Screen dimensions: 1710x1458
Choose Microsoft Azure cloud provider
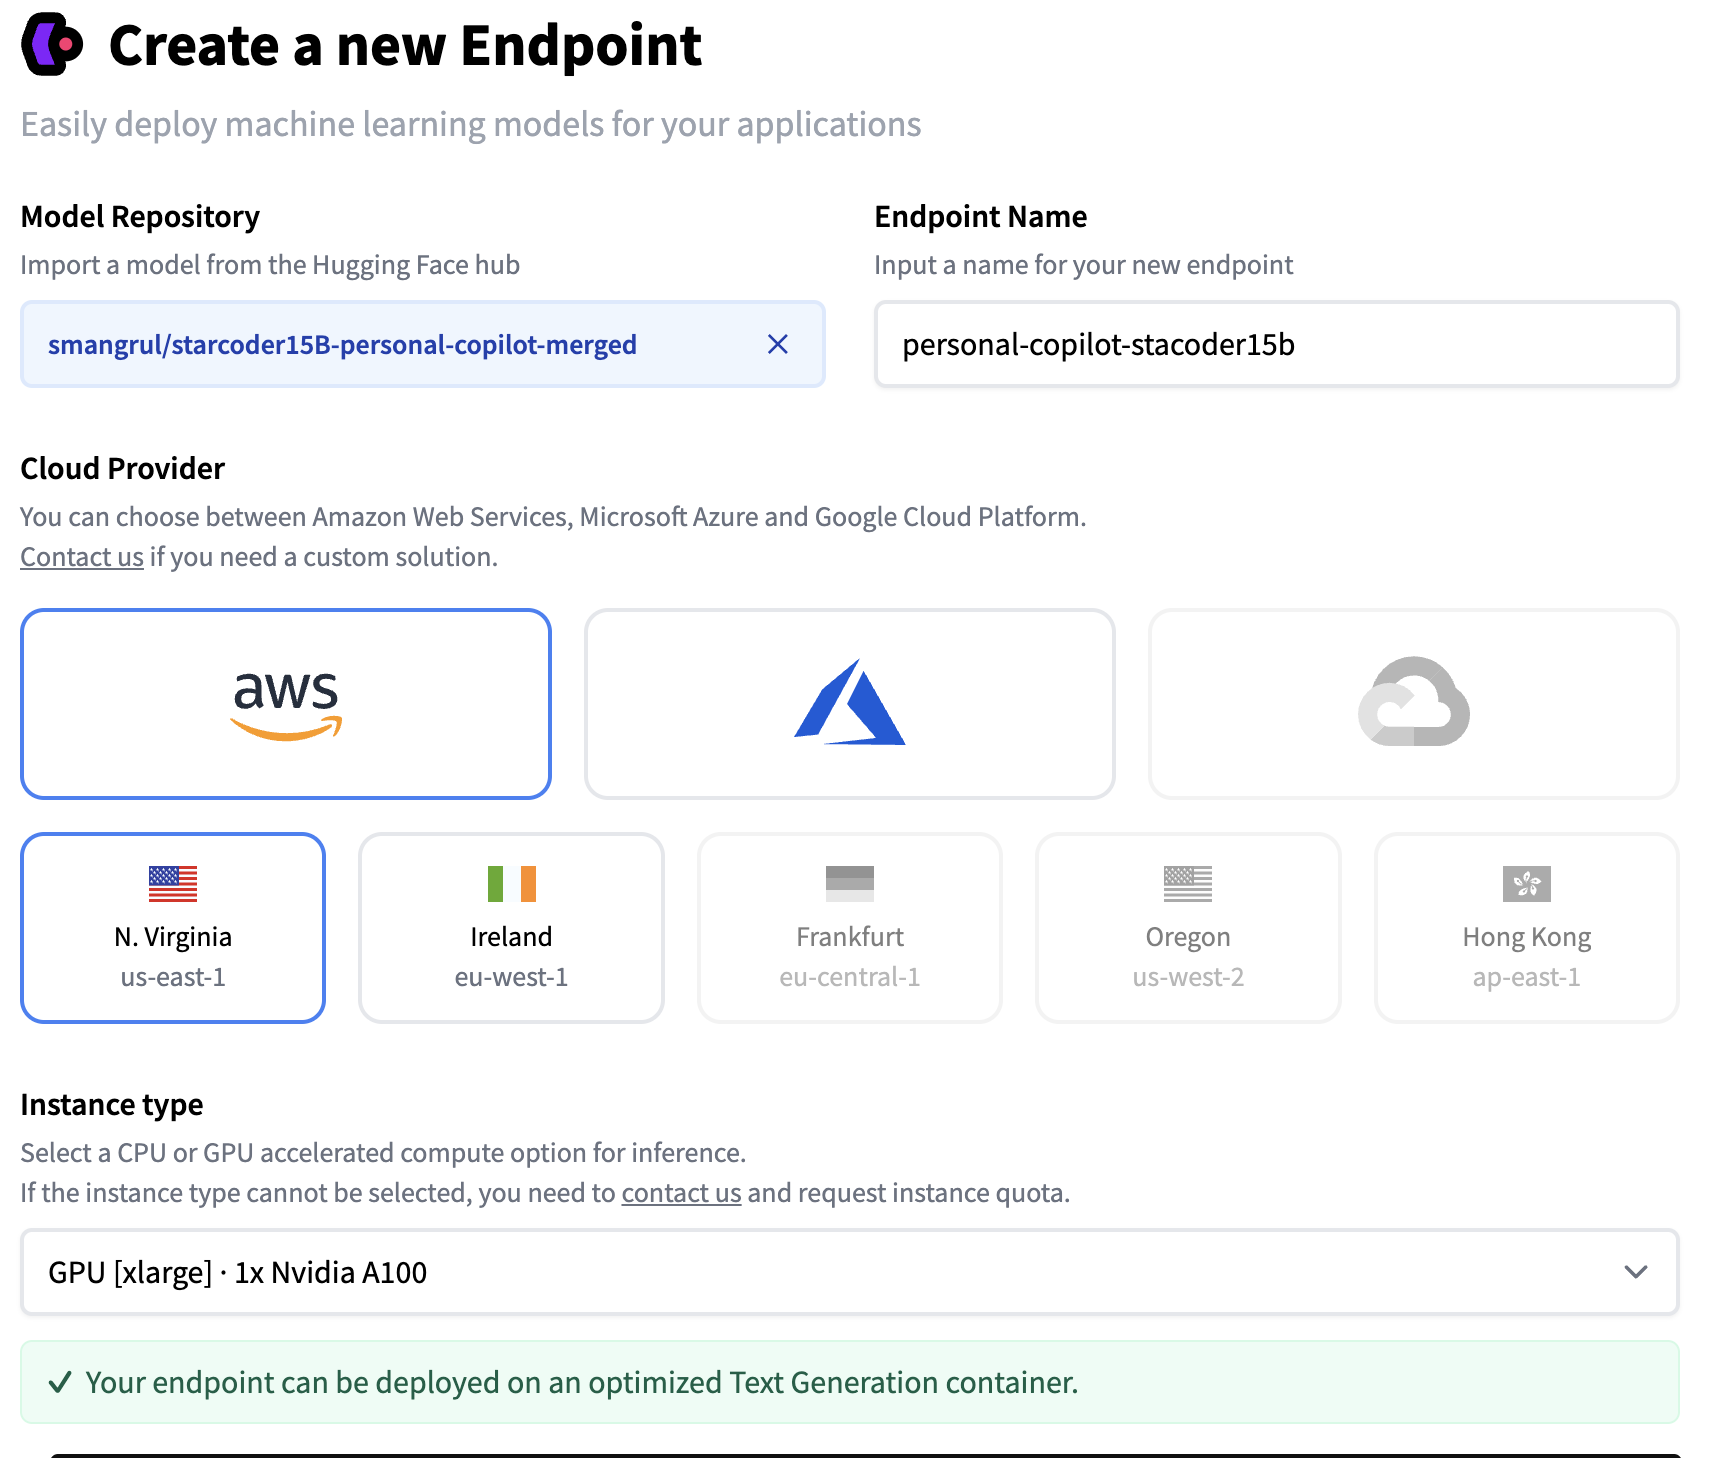coord(849,704)
